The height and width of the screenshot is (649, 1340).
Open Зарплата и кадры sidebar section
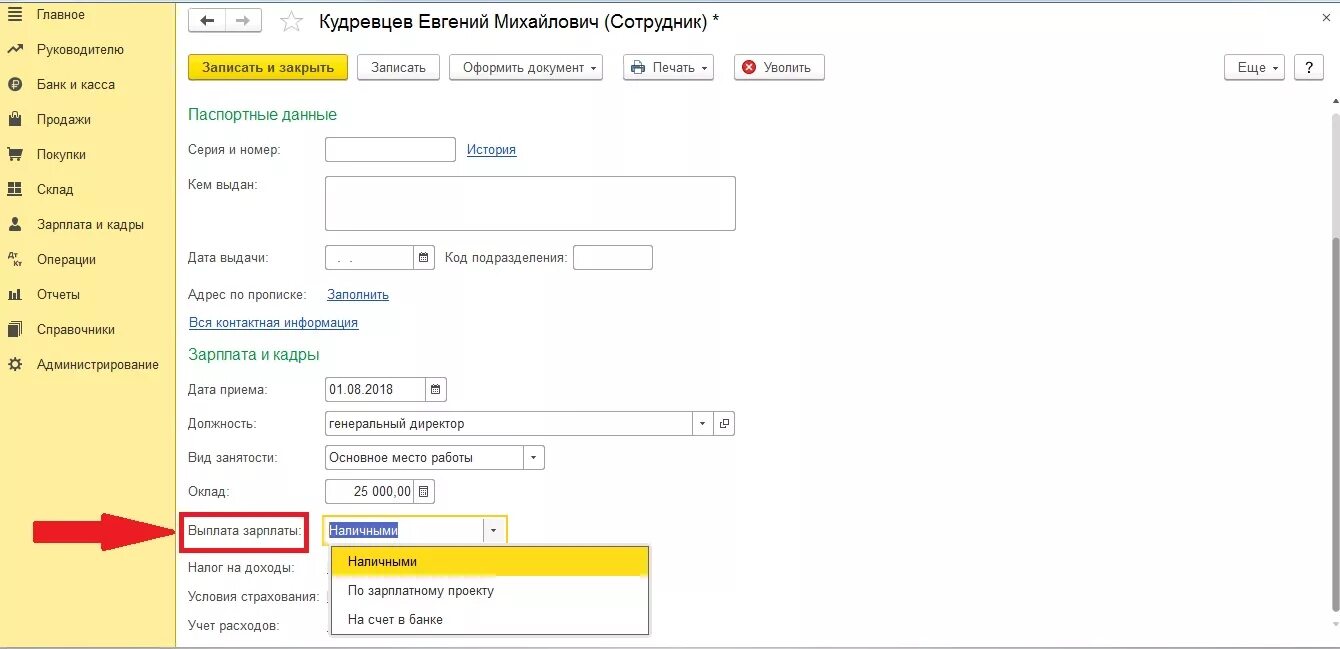click(x=90, y=224)
